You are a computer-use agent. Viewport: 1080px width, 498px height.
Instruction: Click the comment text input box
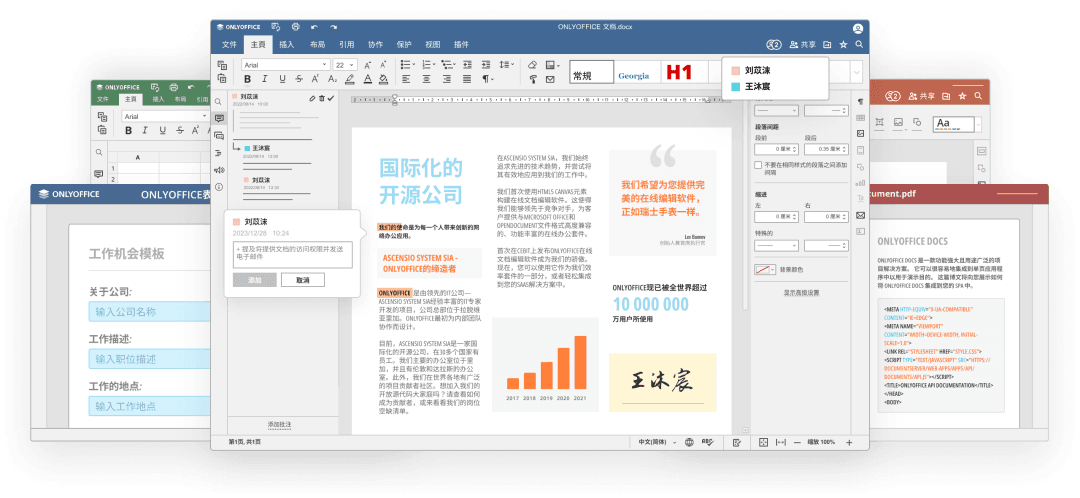[293, 255]
